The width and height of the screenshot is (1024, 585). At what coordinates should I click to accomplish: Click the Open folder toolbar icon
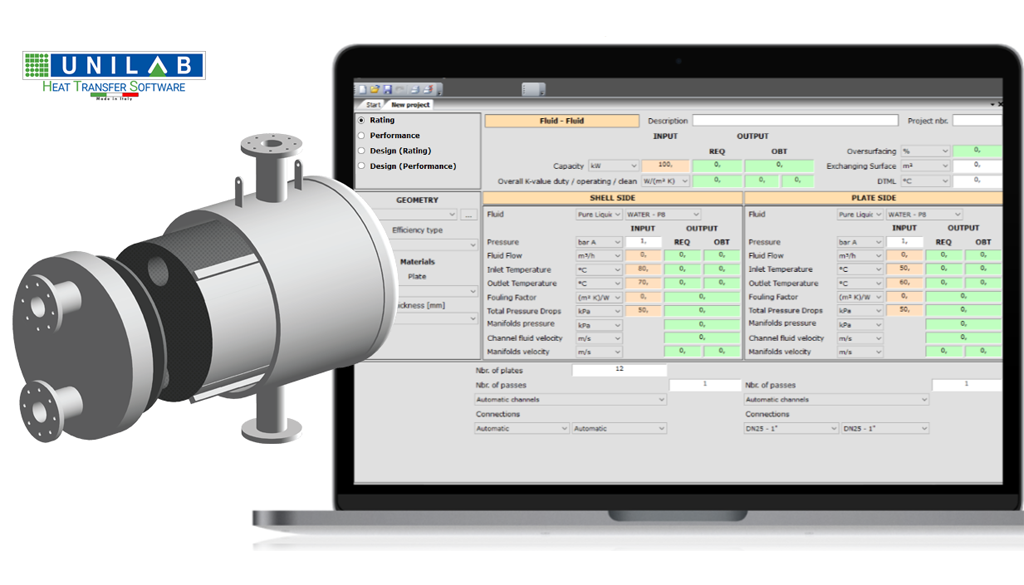[x=375, y=89]
